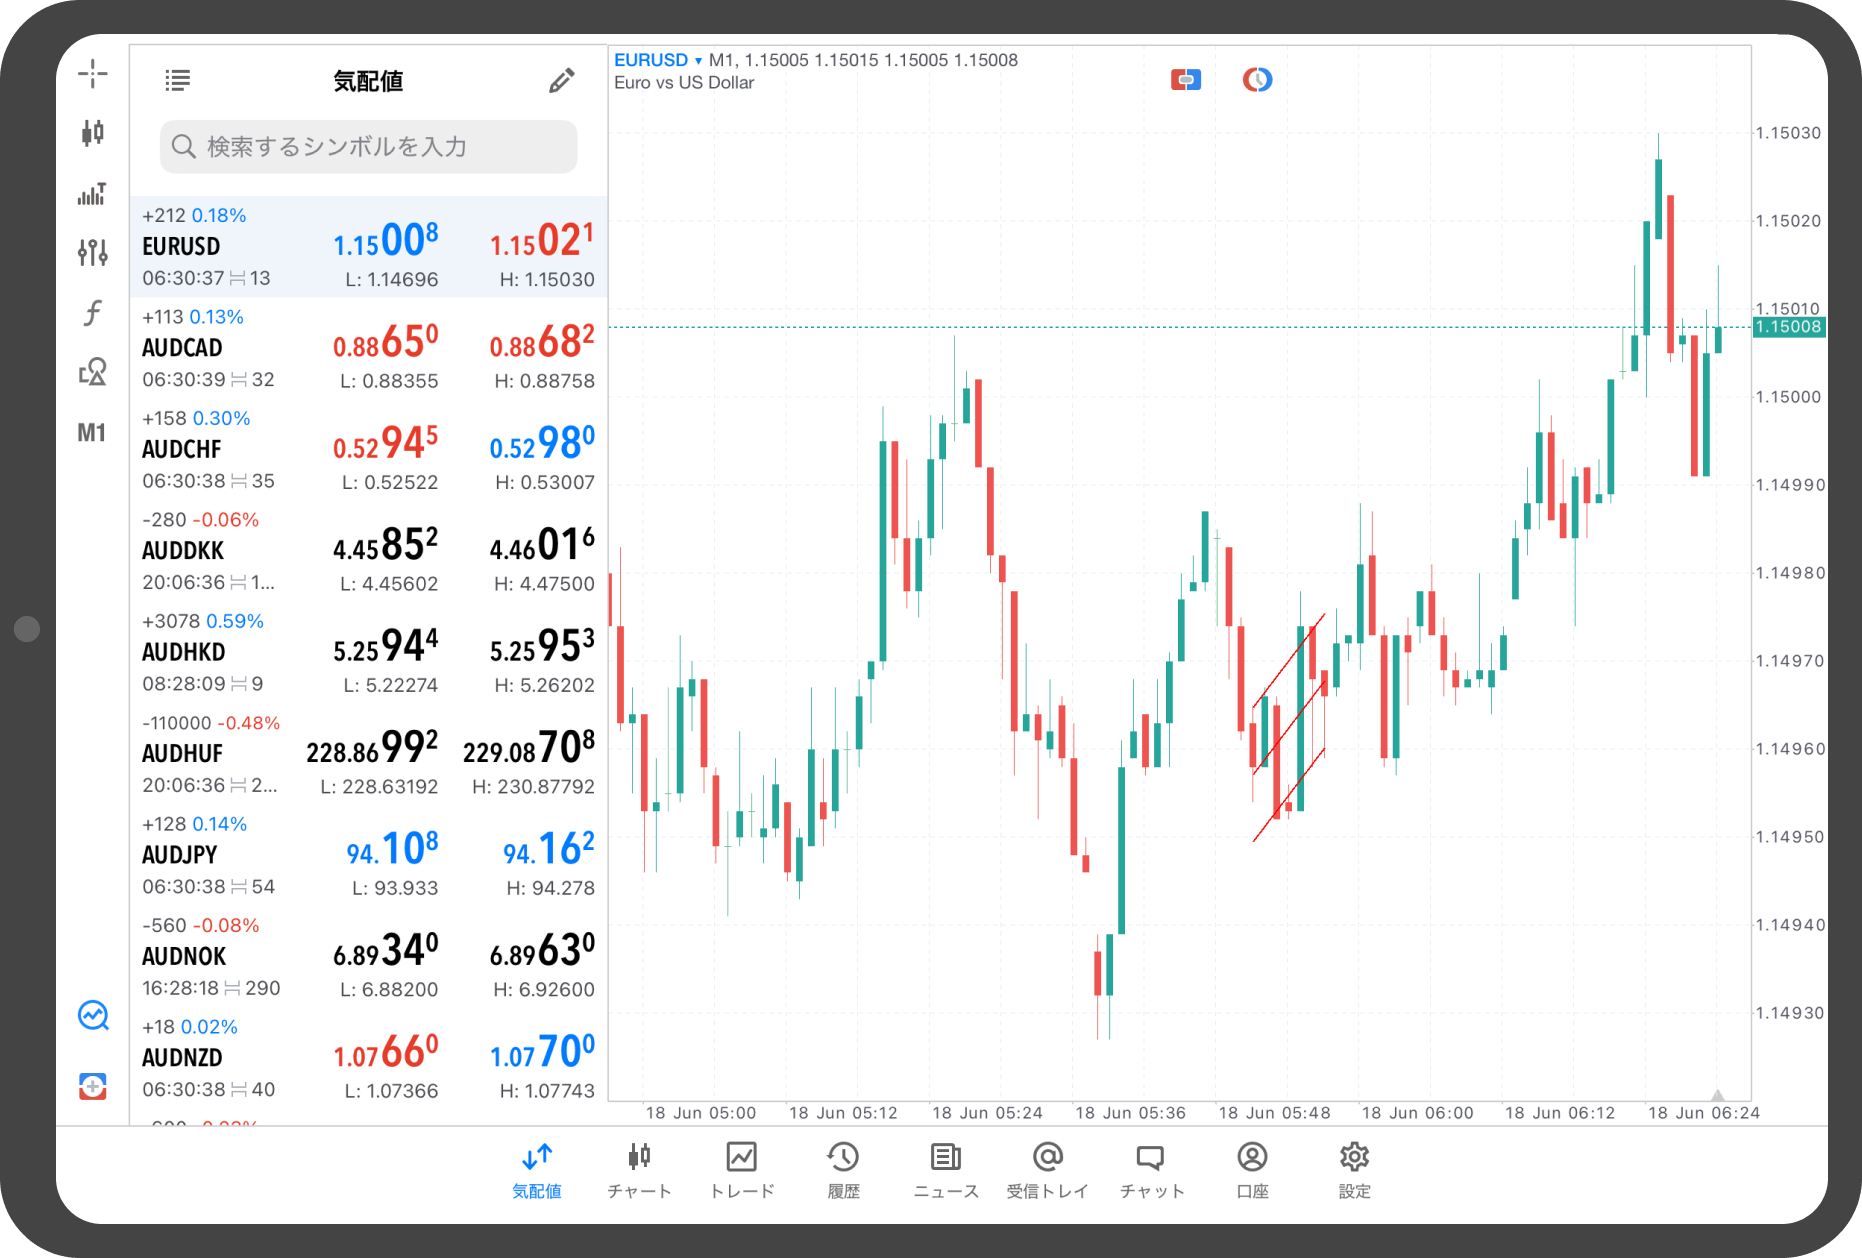The image size is (1862, 1258).
Task: Select the AUDNOK quote row
Action: point(368,957)
